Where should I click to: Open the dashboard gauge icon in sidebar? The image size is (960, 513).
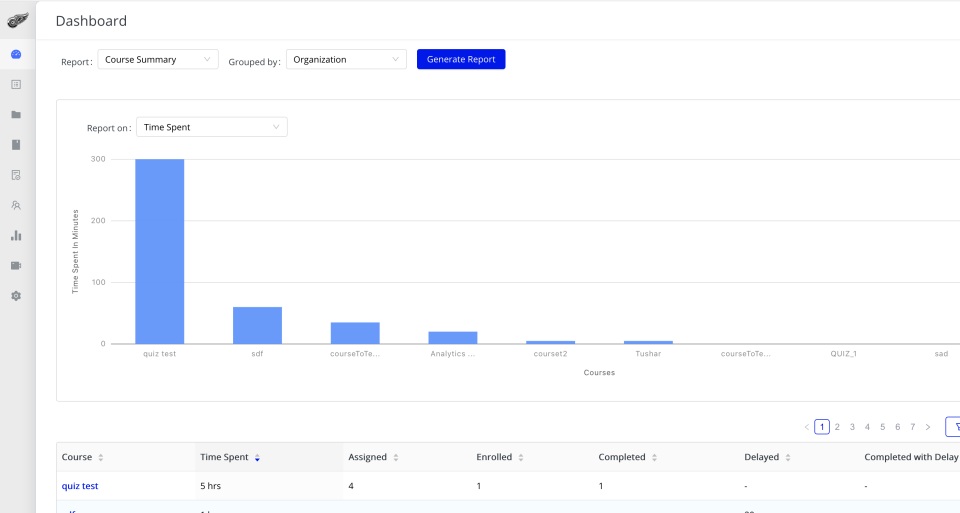16,54
